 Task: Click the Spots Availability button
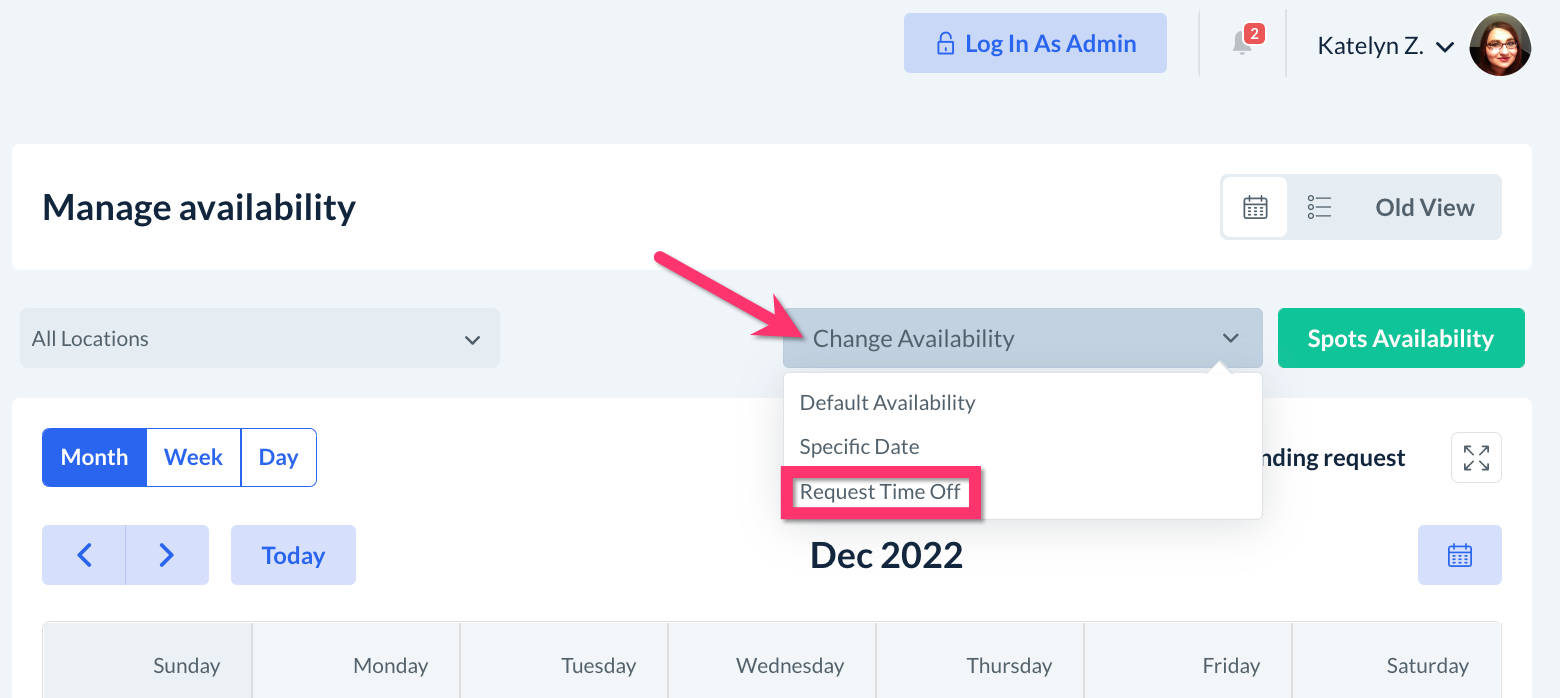[x=1400, y=339]
